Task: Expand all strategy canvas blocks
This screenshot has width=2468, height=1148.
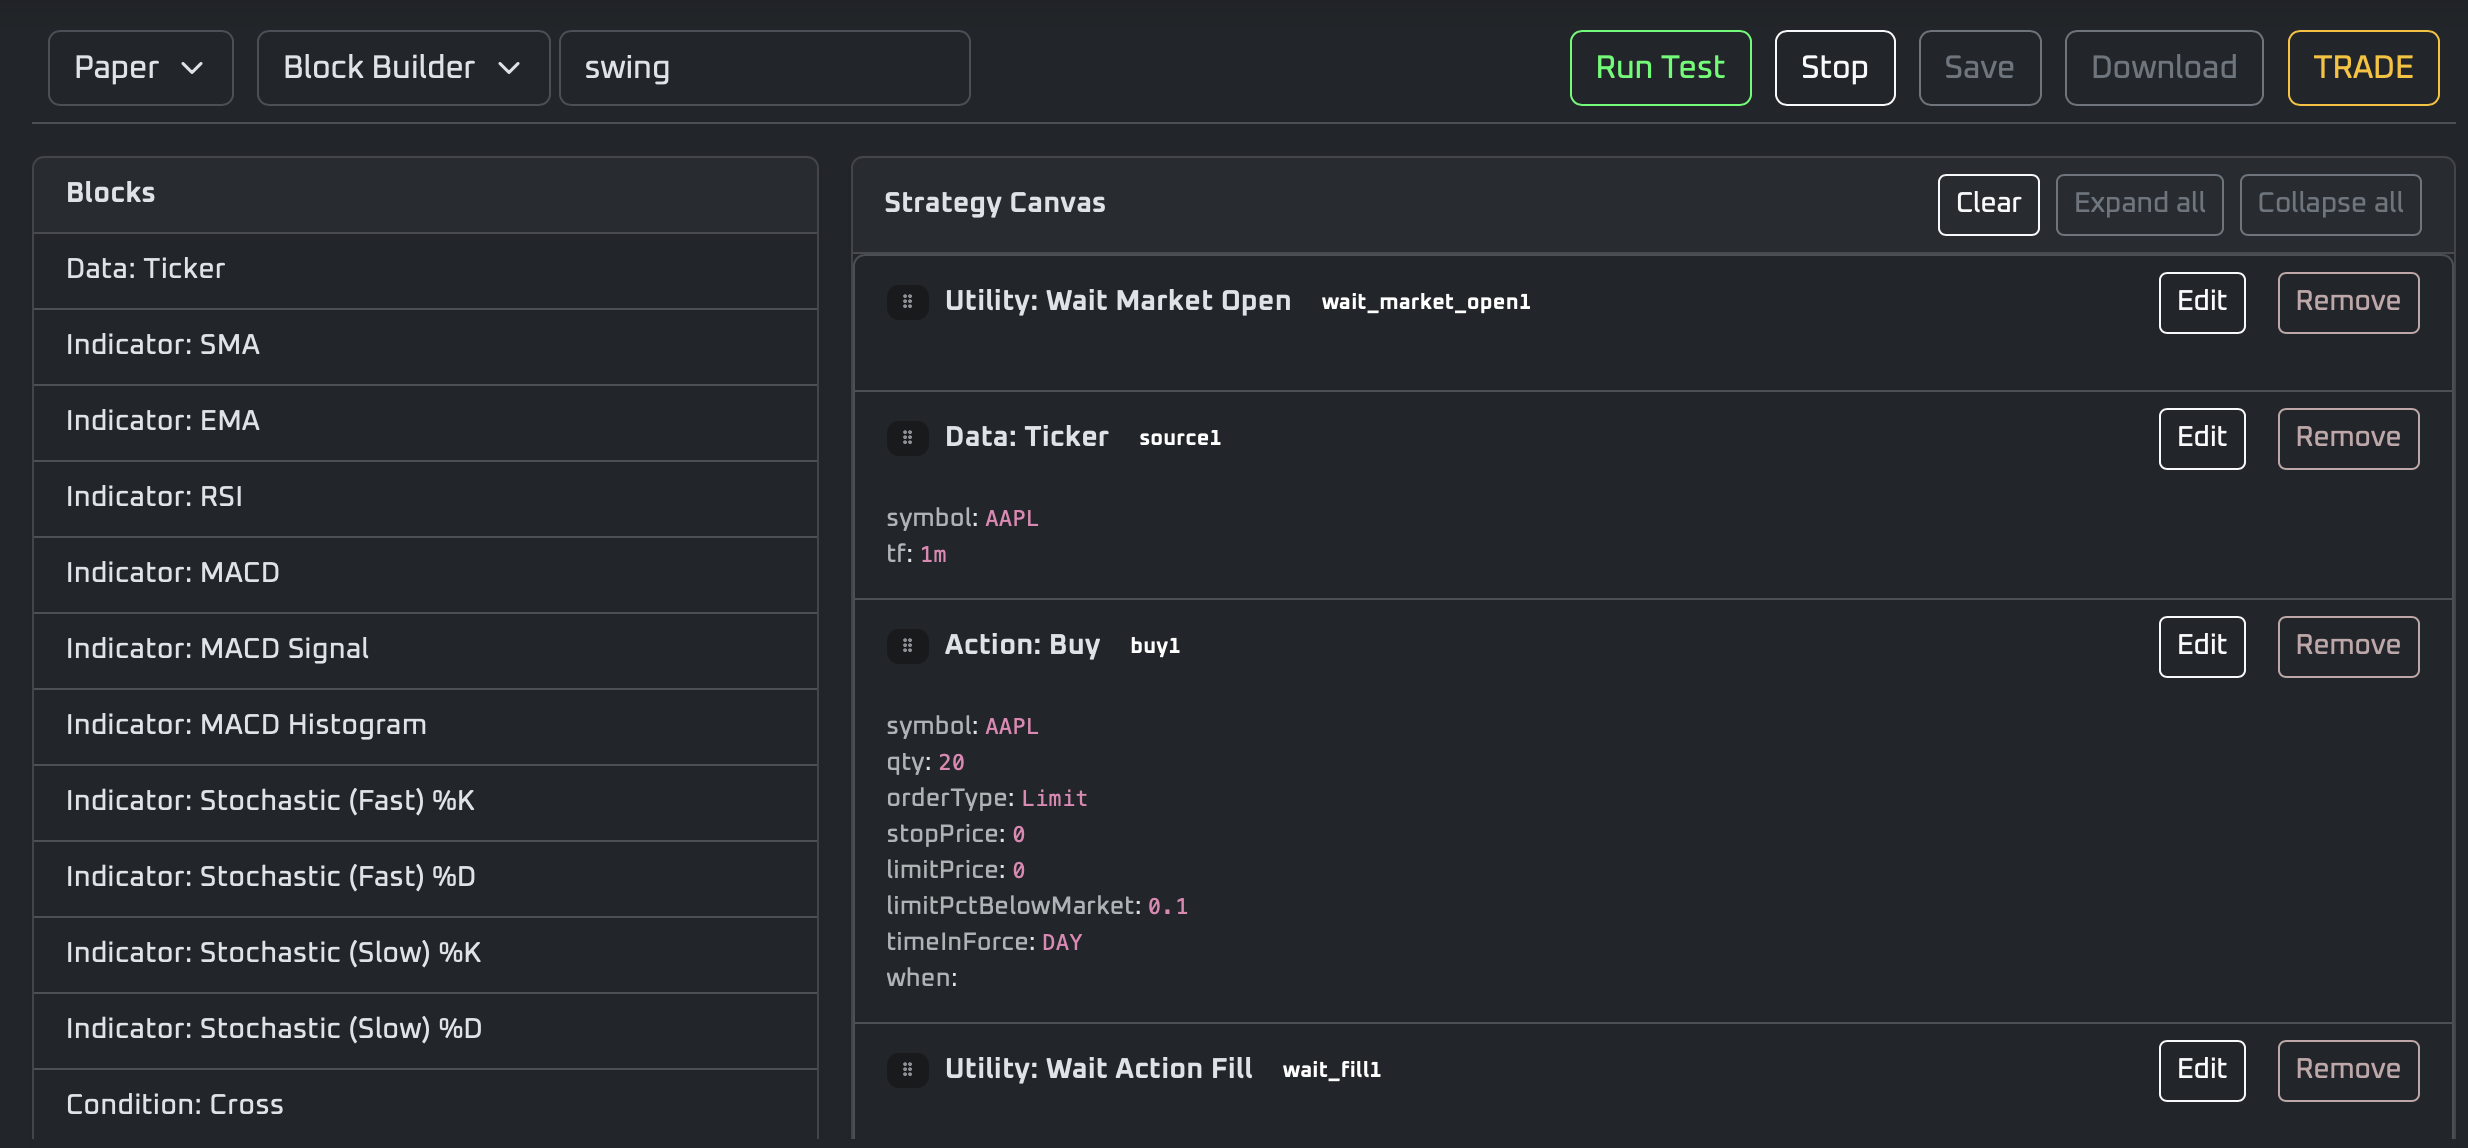Action: pos(2138,203)
